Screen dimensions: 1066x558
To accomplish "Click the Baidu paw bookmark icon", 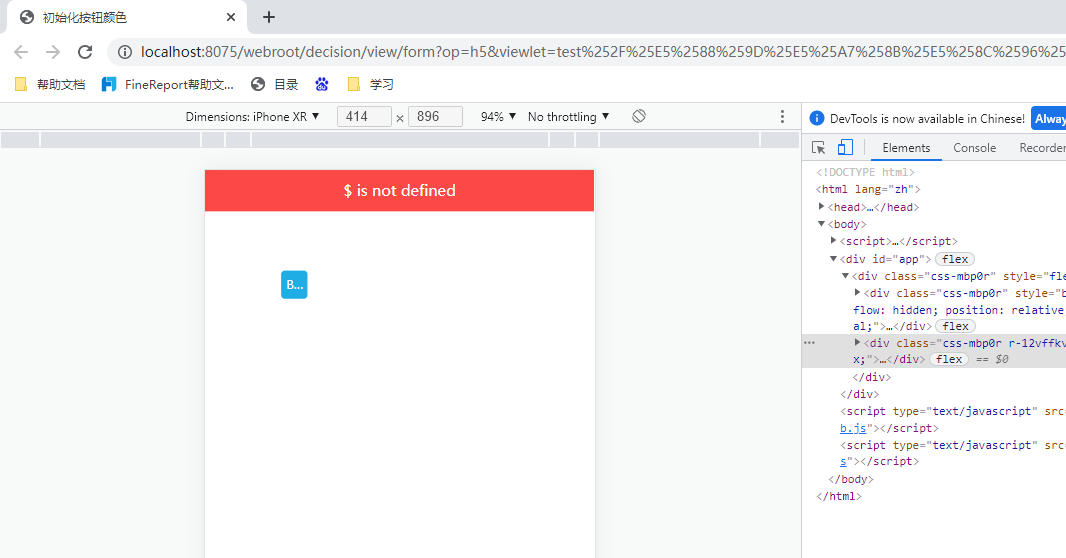I will [322, 84].
